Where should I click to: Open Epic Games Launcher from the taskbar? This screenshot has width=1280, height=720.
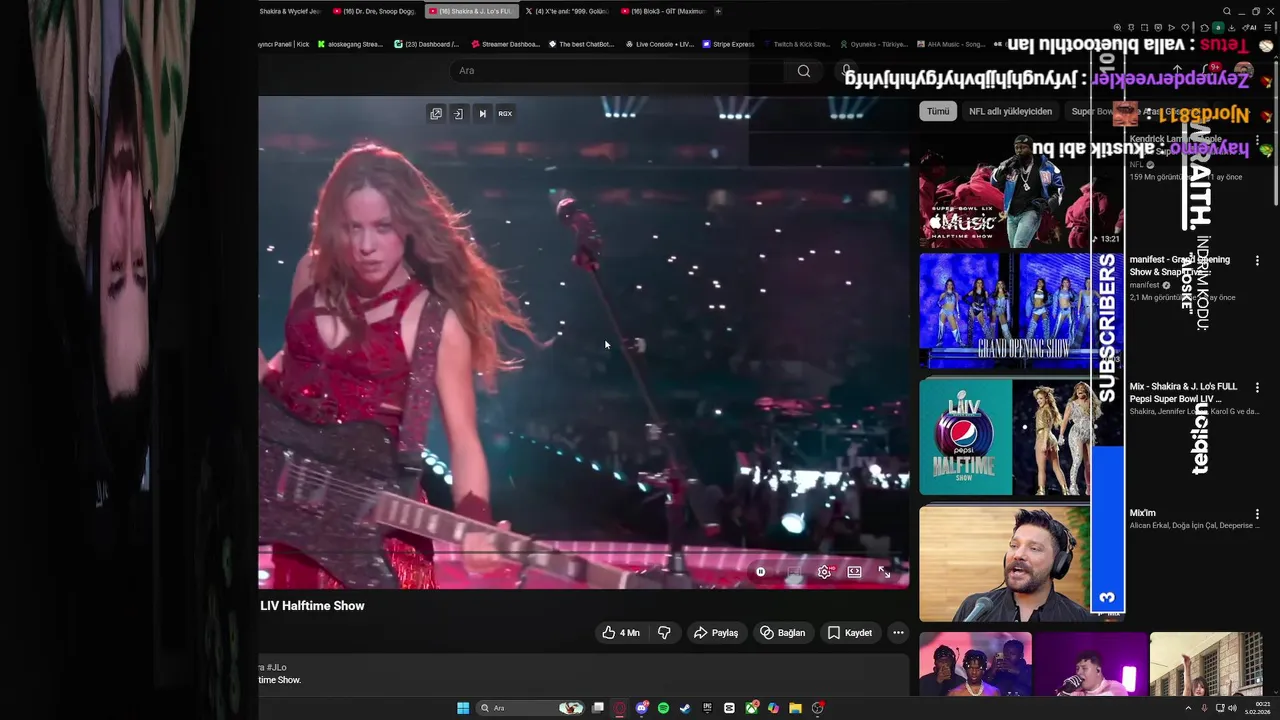click(708, 708)
